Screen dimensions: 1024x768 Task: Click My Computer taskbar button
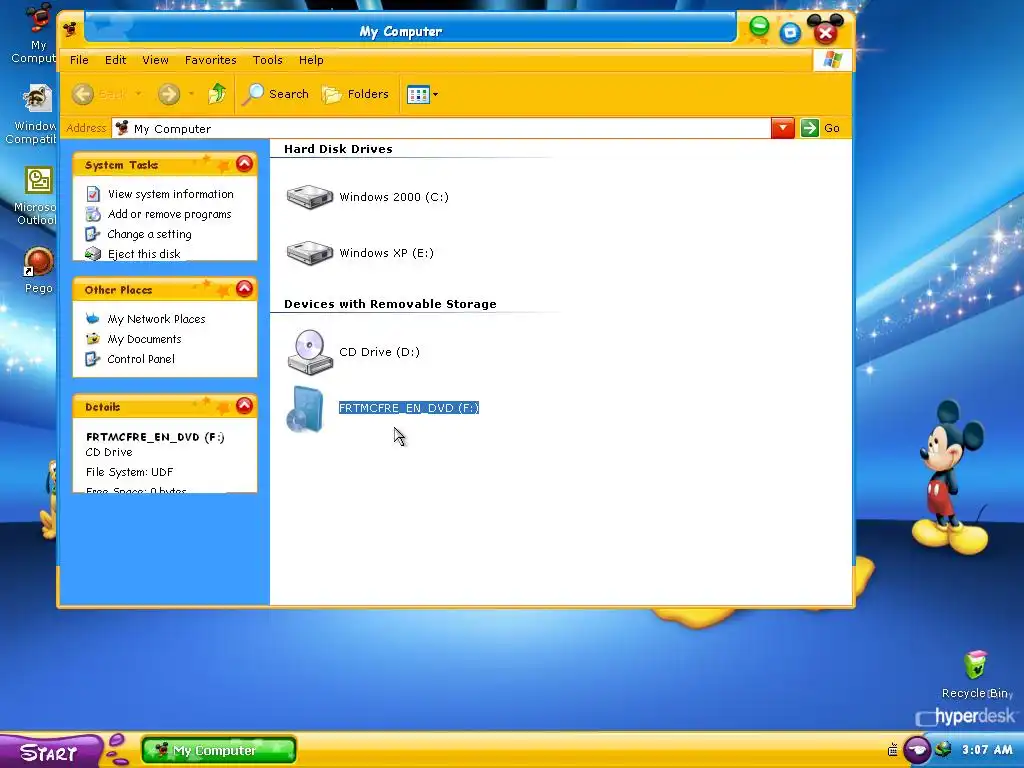pyautogui.click(x=219, y=750)
